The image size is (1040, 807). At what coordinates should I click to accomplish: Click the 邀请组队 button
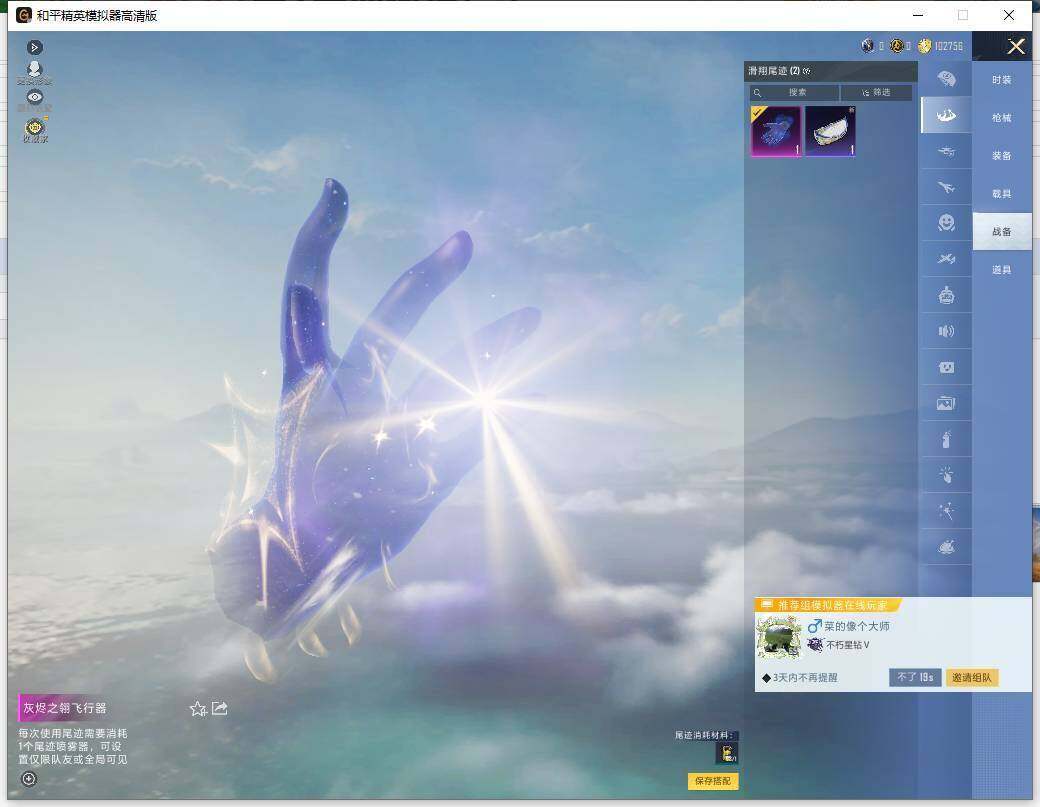pos(972,677)
